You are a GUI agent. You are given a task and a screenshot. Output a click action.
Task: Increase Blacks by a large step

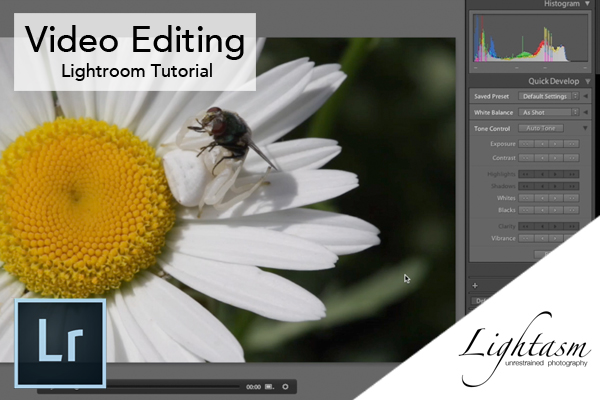point(571,210)
